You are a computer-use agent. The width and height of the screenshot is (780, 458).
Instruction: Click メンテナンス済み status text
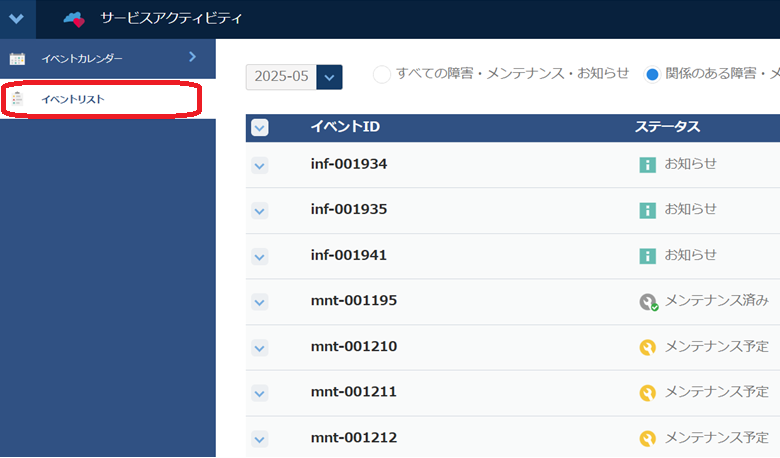717,300
